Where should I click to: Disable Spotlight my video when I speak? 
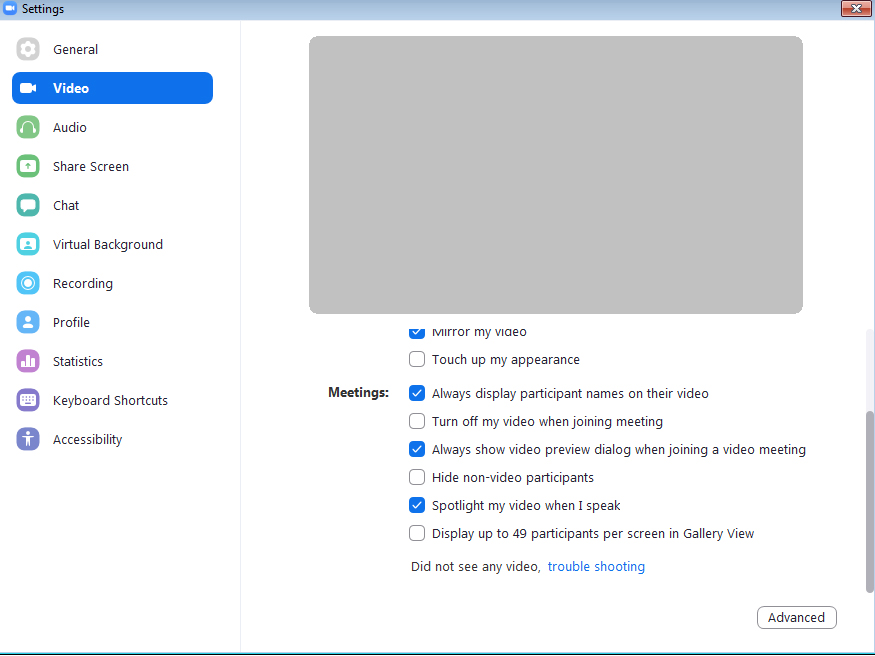pyautogui.click(x=417, y=505)
